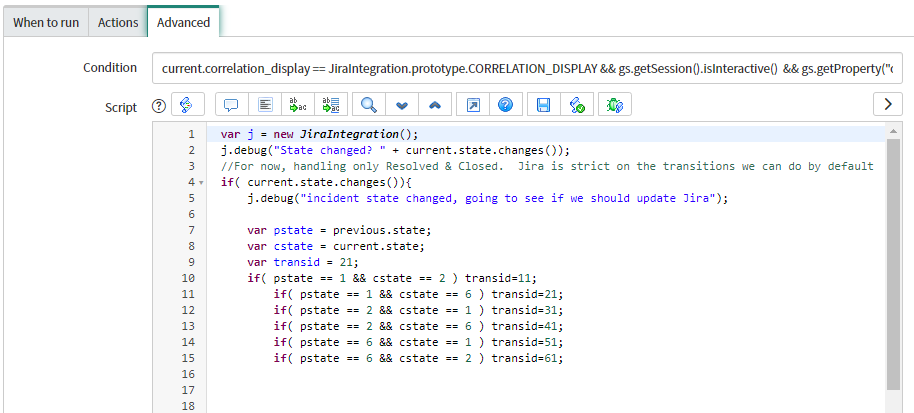Click the j.debug "State changed? " line

coord(395,150)
